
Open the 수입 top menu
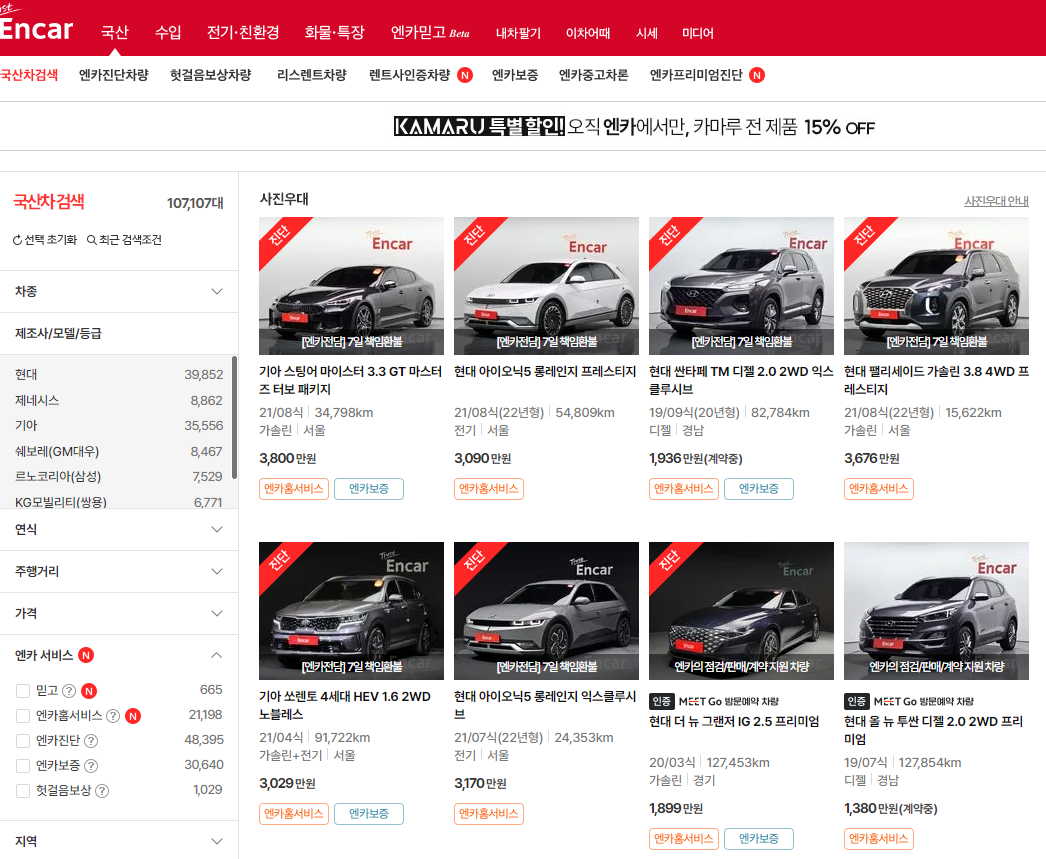(168, 32)
